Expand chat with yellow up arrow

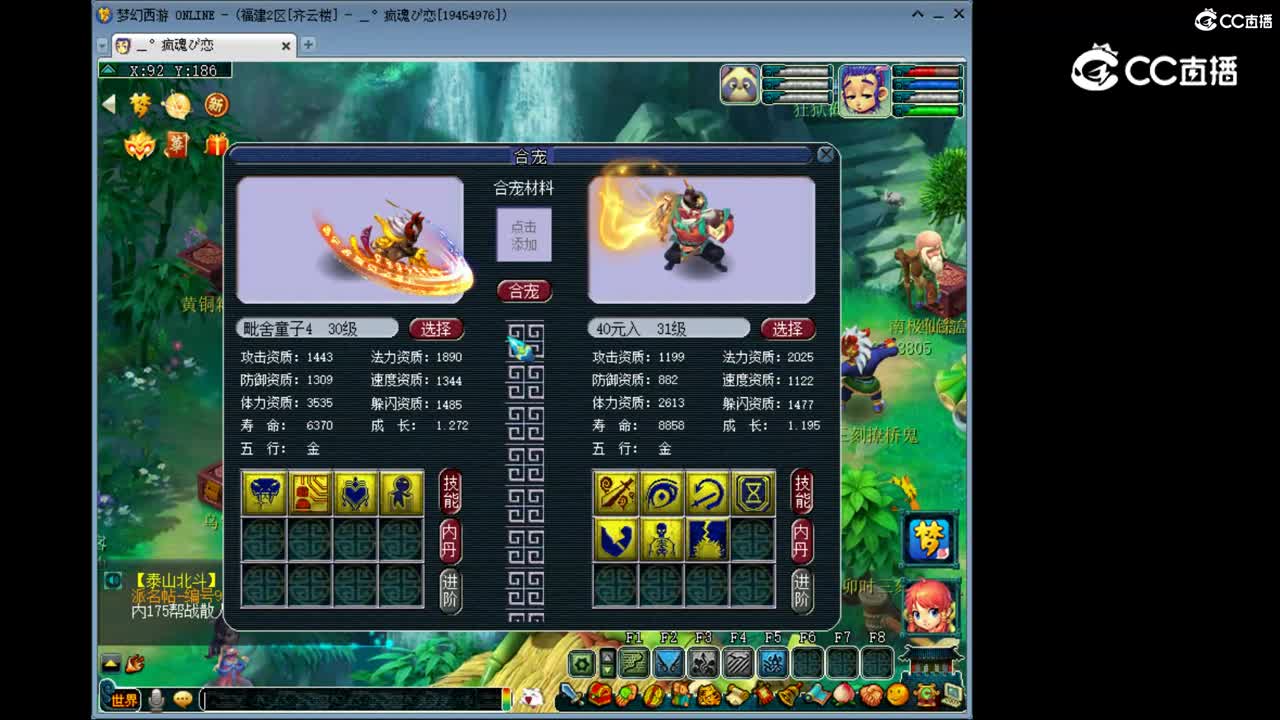(111, 663)
